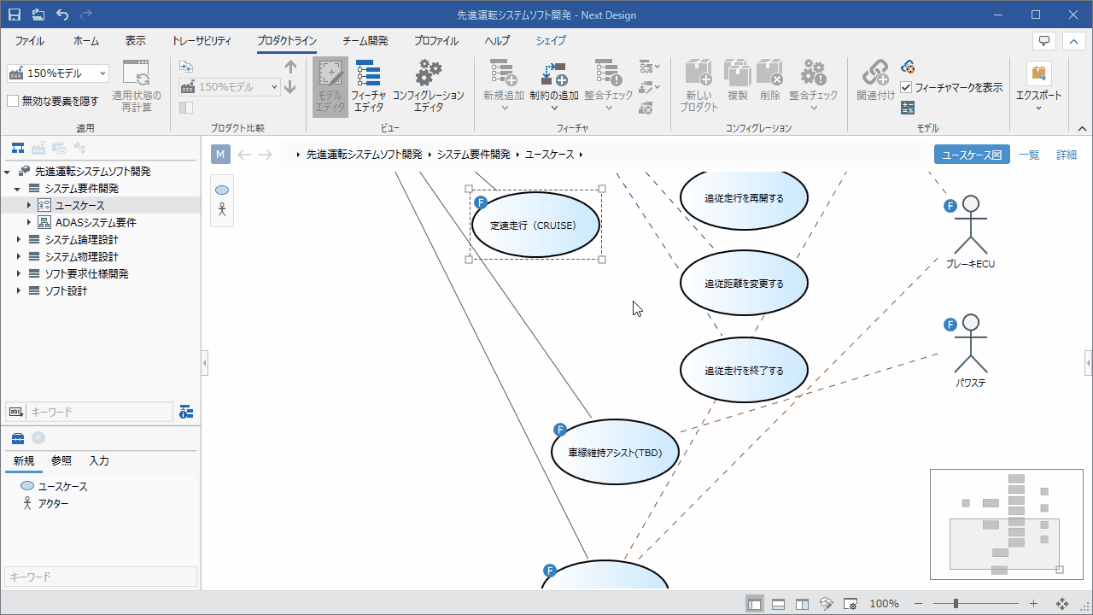Screen dimensions: 1093x615
Task: Click システム要件開発 in the breadcrumb
Action: (x=473, y=154)
